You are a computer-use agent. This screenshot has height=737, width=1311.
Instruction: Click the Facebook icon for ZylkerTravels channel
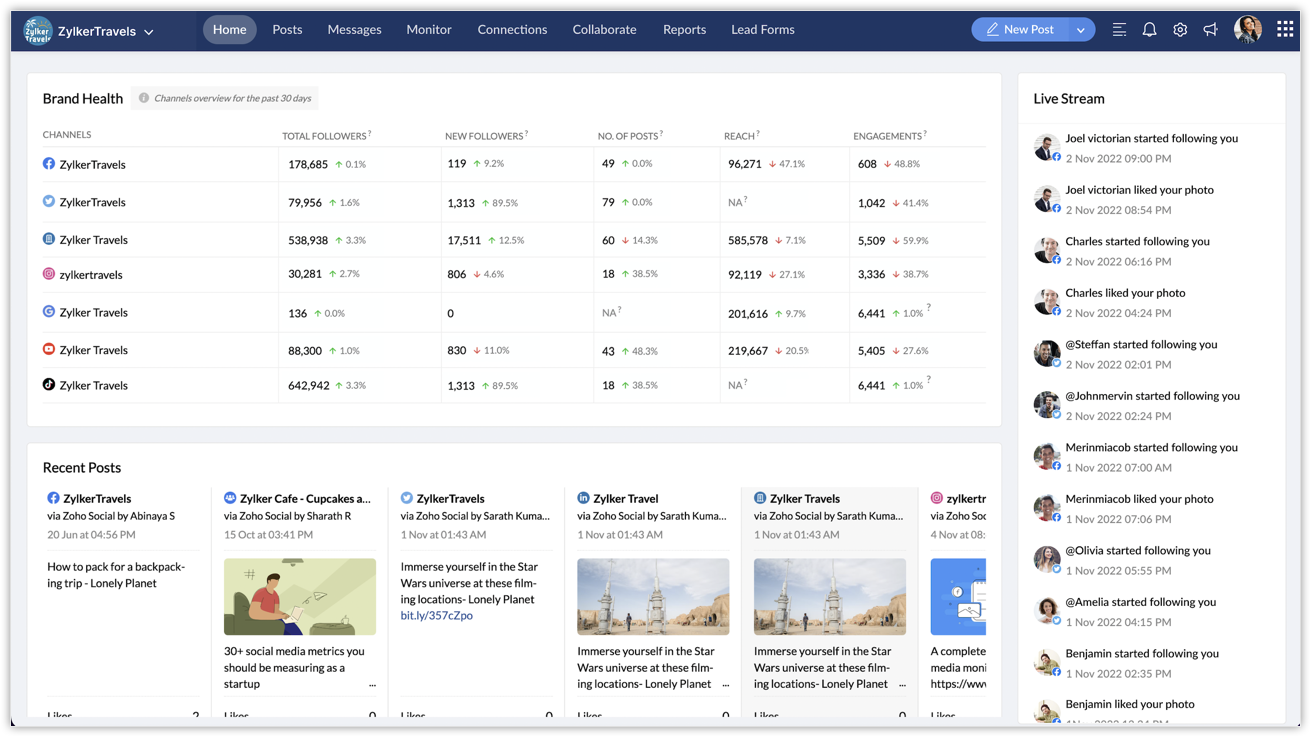tap(49, 164)
